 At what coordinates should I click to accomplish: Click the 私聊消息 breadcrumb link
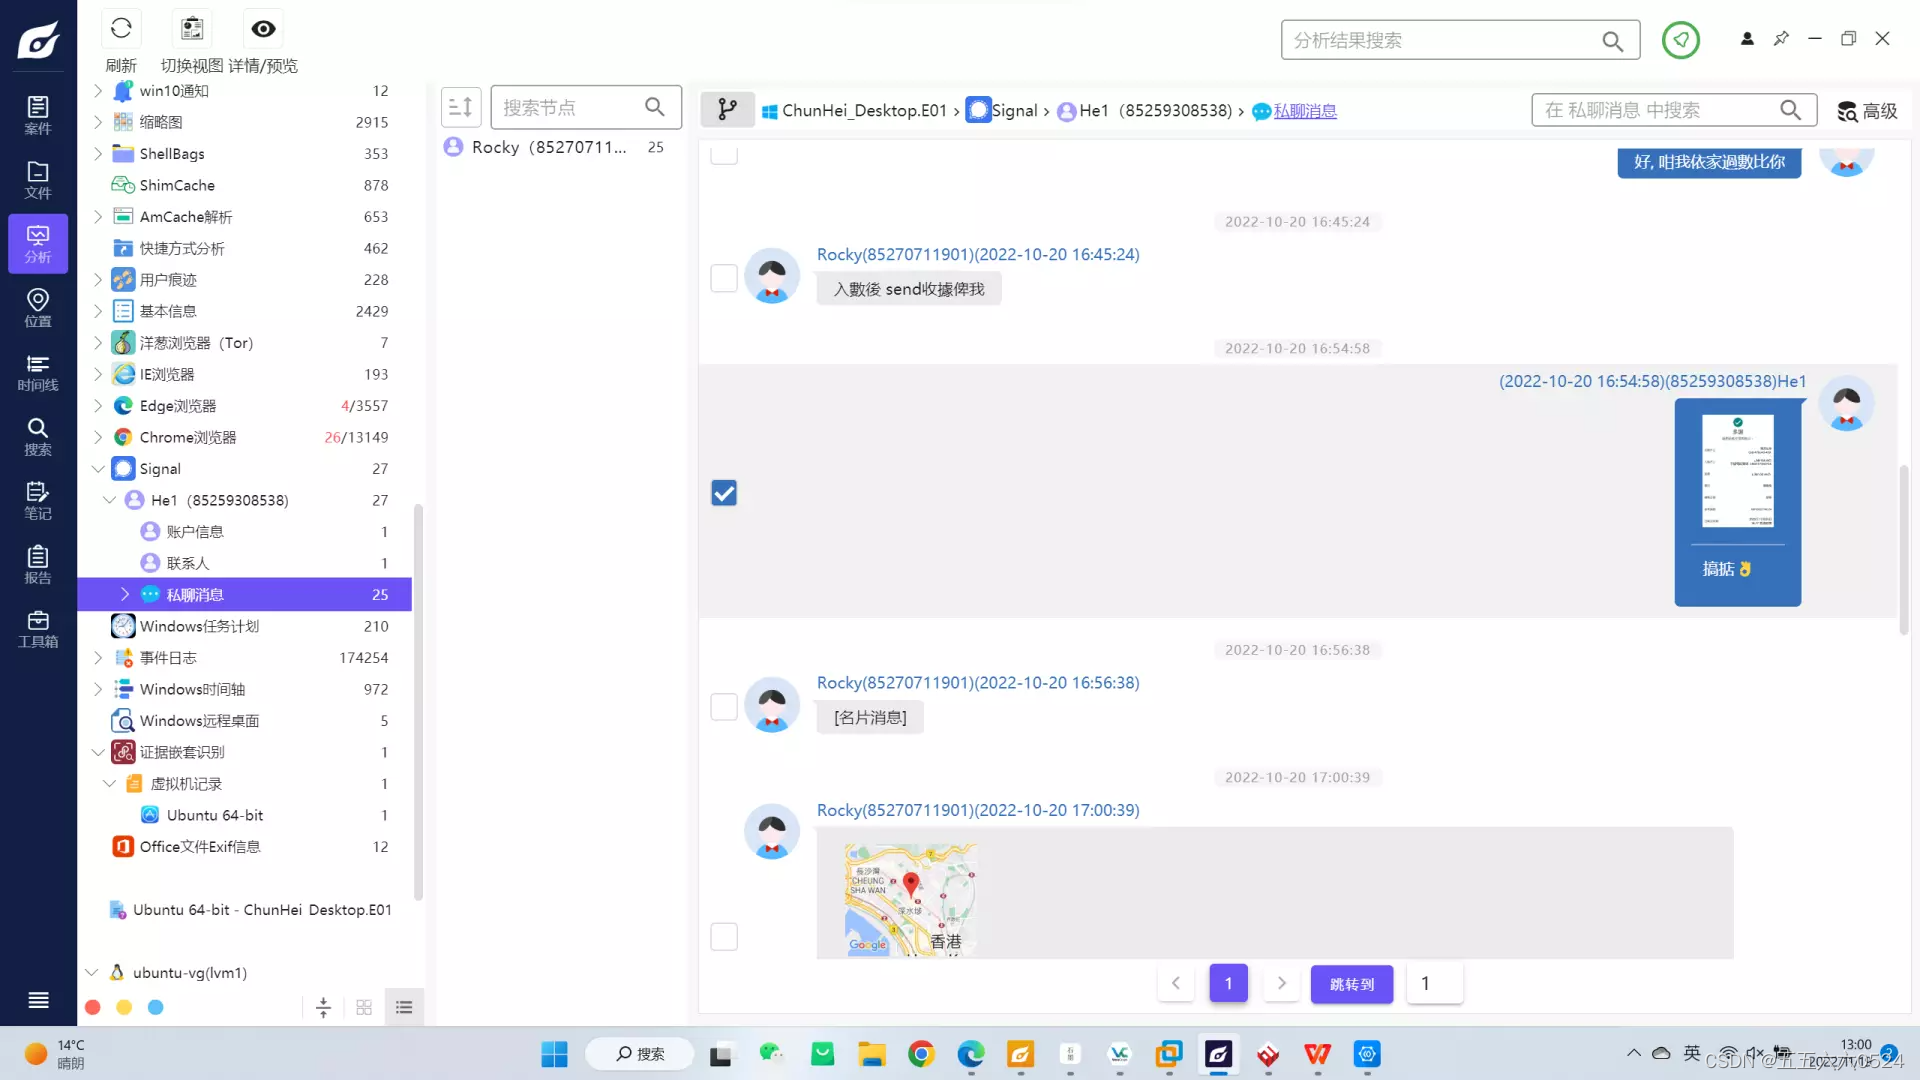[1305, 111]
